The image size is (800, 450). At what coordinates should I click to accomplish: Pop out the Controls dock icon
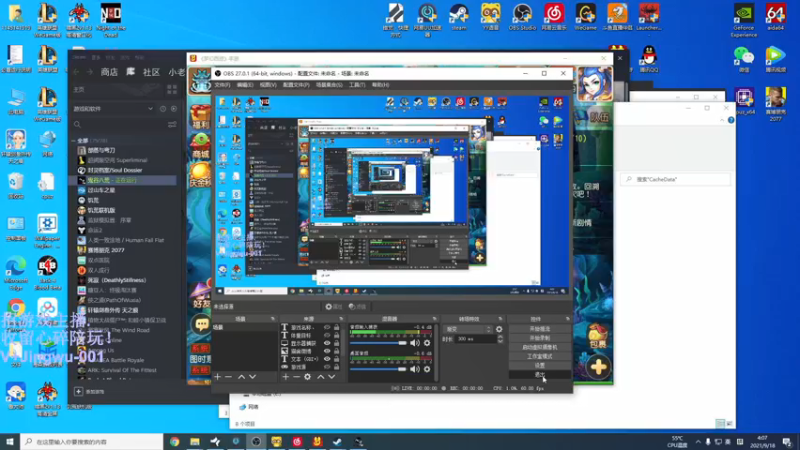click(567, 319)
